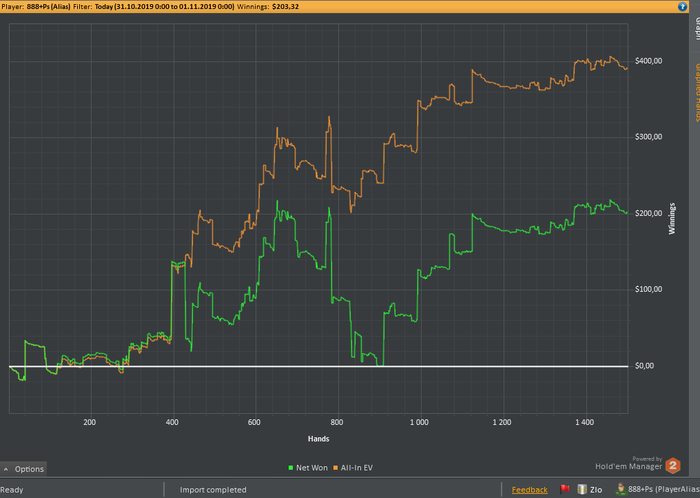Click the $100,00 y-axis label
This screenshot has width=700, height=498.
click(648, 289)
